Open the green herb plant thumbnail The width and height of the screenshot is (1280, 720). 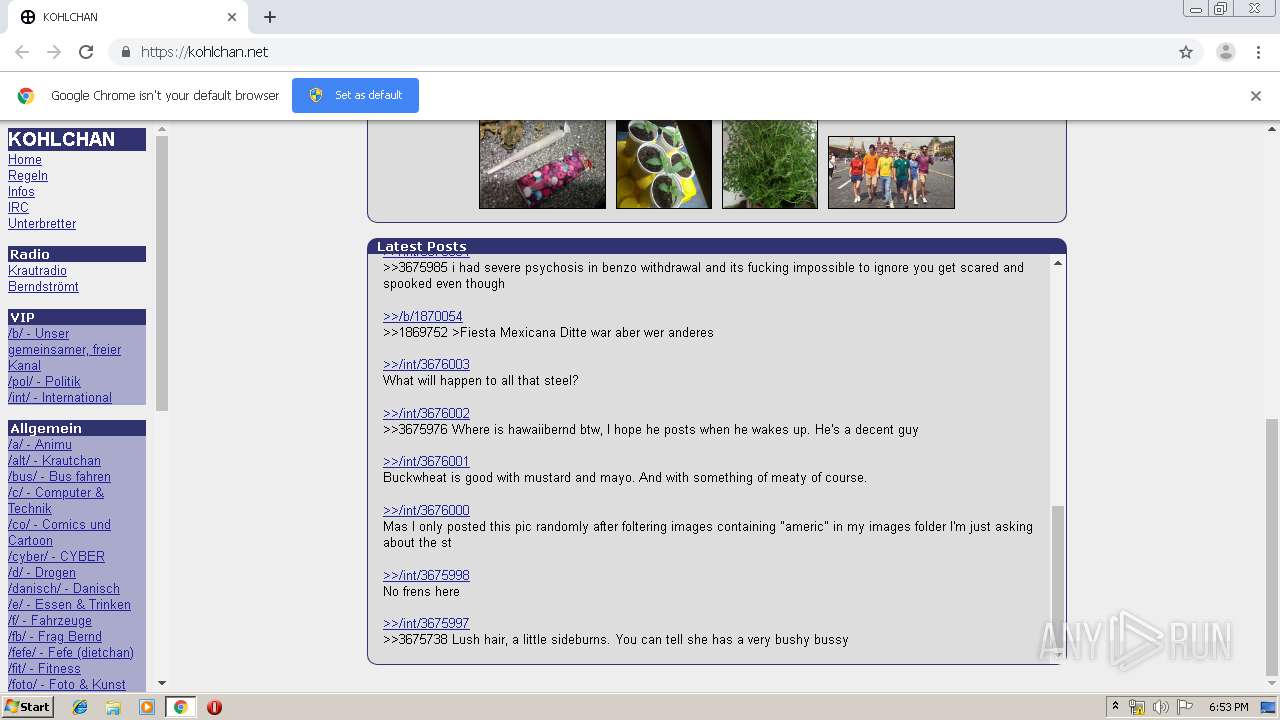[x=770, y=164]
